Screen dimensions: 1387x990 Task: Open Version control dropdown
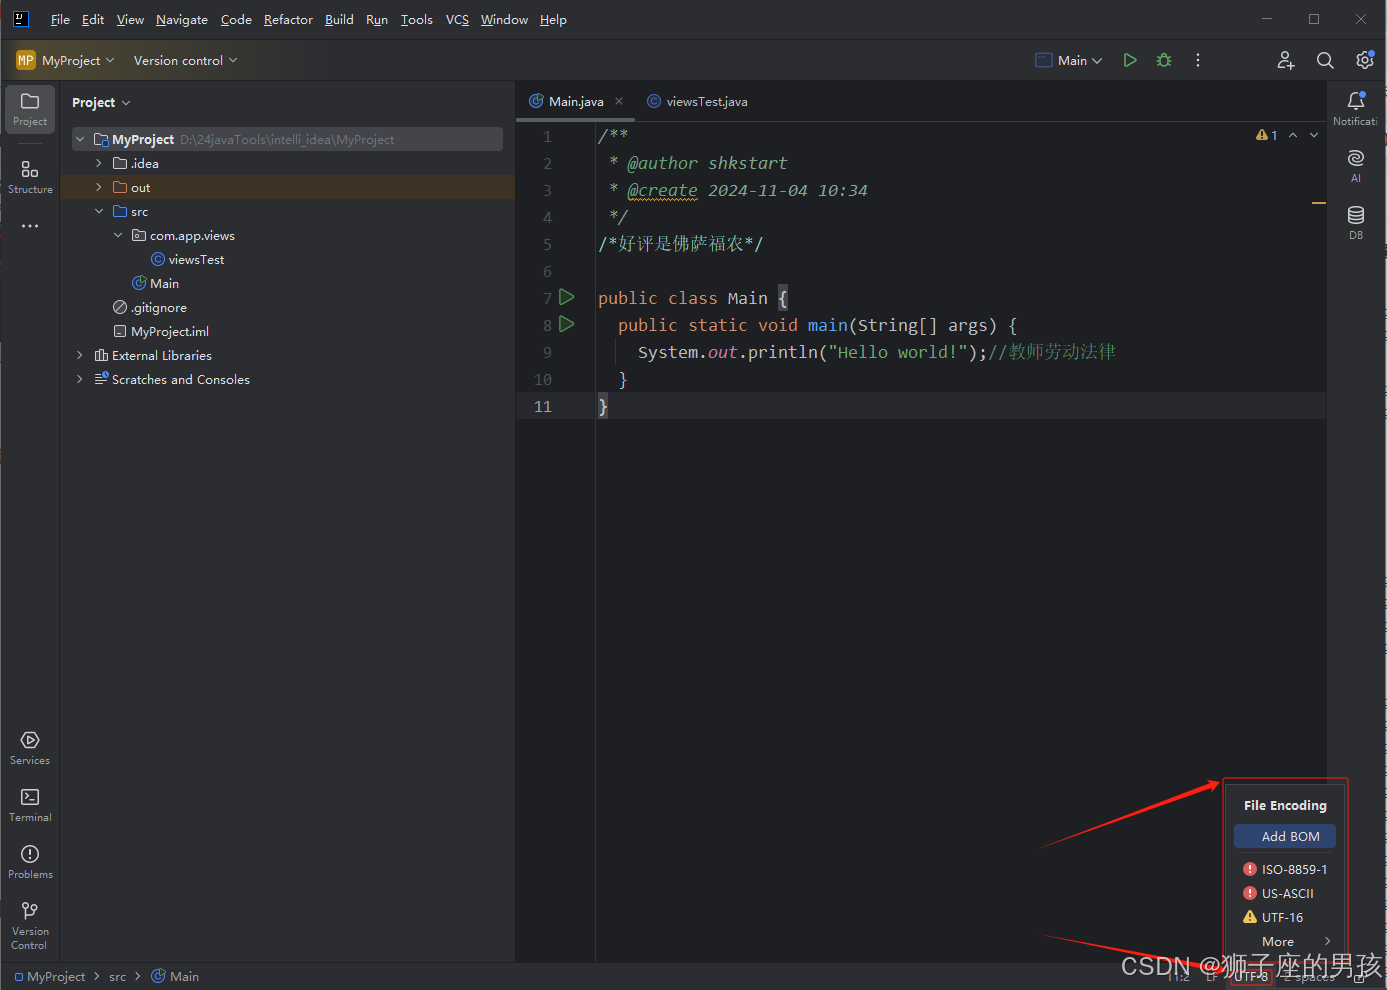click(185, 60)
